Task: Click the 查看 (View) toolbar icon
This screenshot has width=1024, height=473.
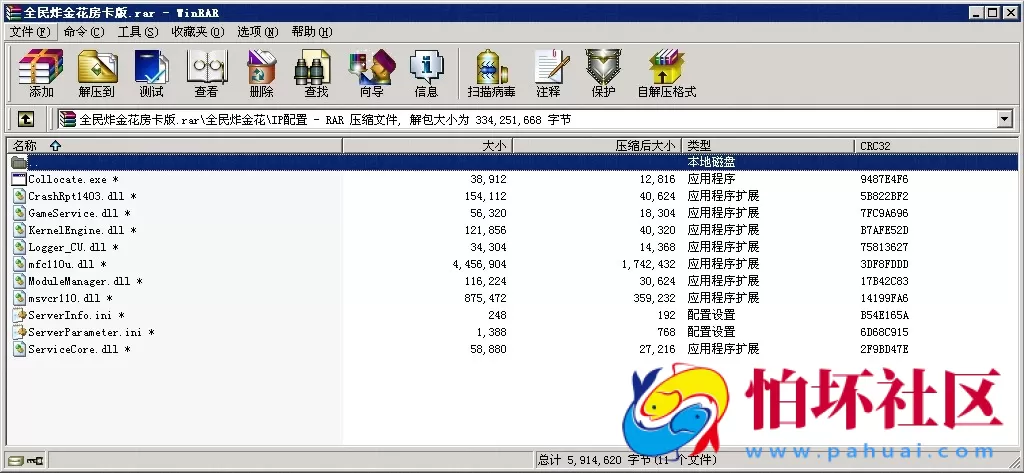Action: pyautogui.click(x=207, y=66)
